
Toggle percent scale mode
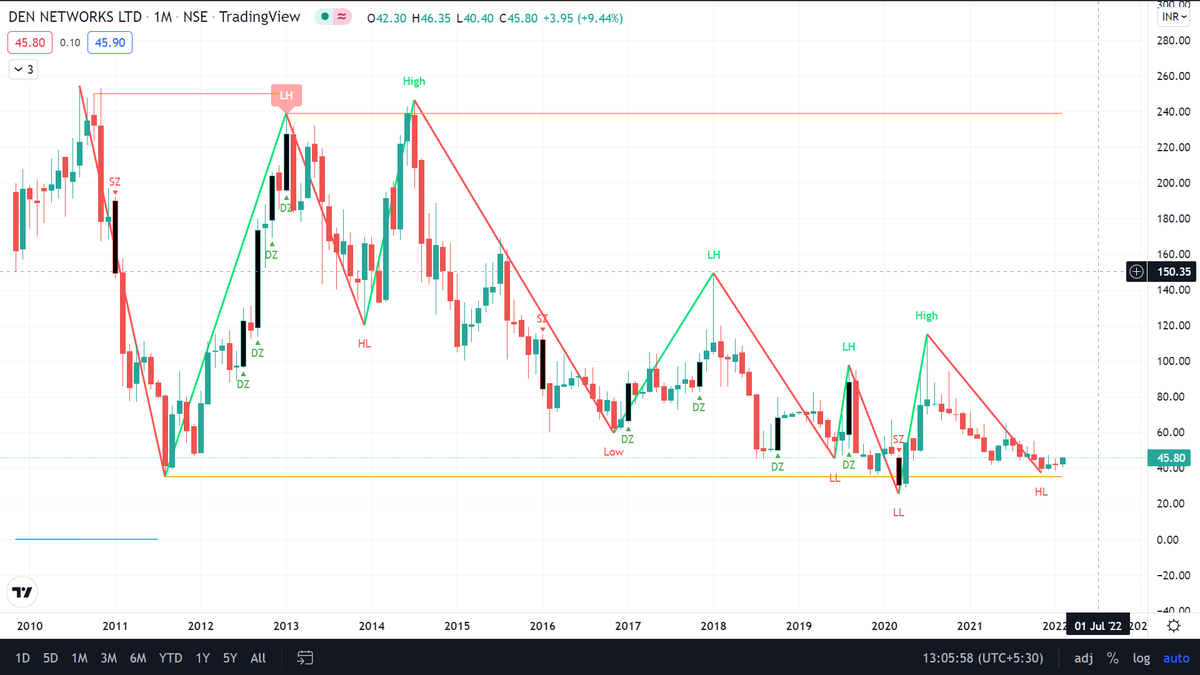pyautogui.click(x=1112, y=658)
